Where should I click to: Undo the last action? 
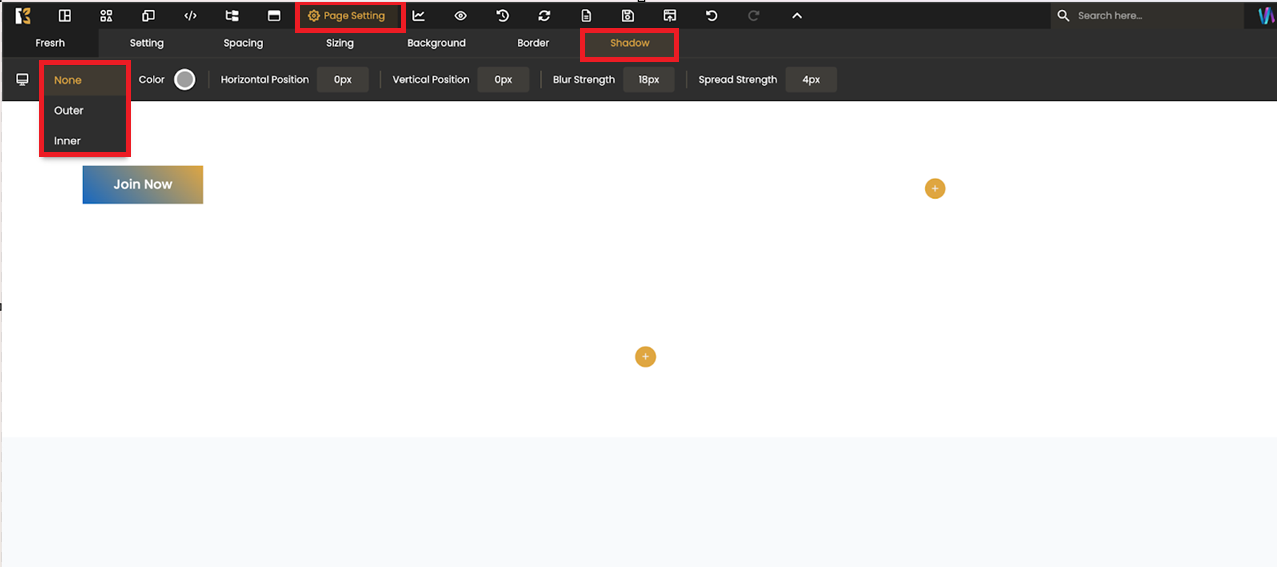pos(712,16)
